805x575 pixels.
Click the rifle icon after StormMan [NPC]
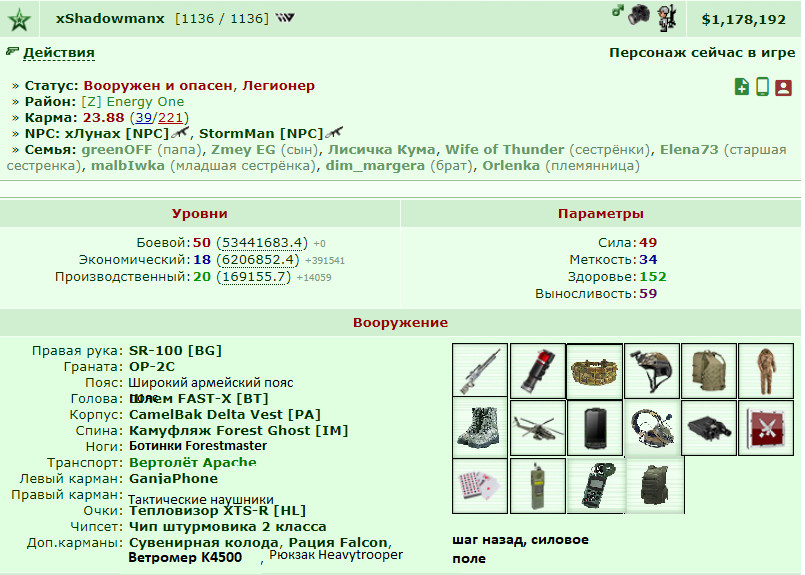coord(334,132)
